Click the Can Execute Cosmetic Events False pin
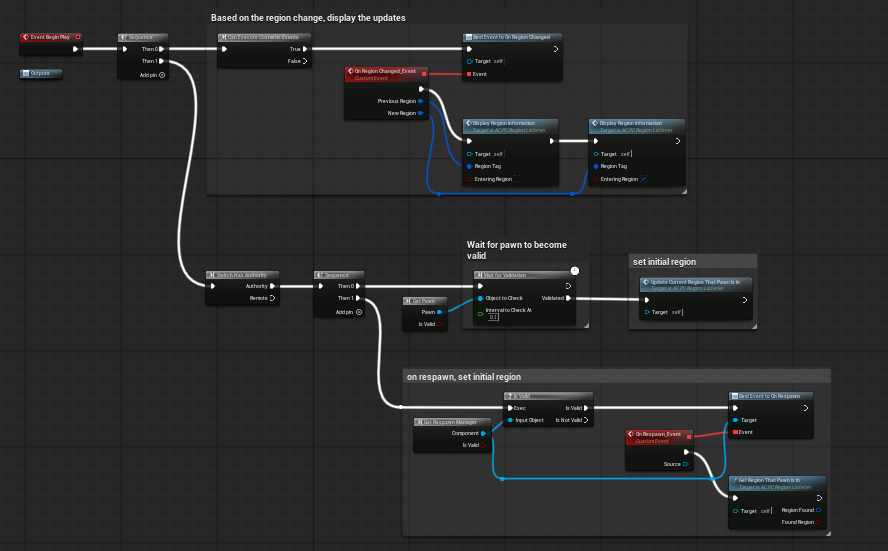888x551 pixels. click(304, 61)
